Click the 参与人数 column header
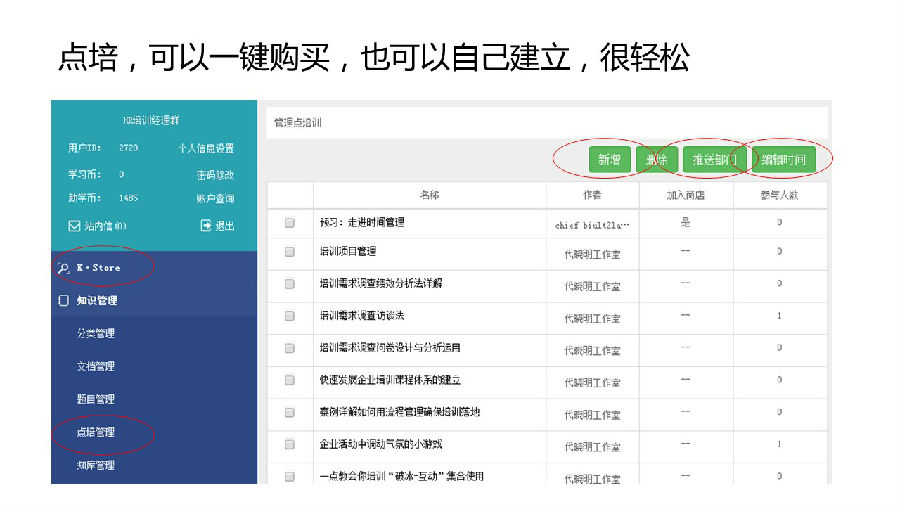 point(779,195)
